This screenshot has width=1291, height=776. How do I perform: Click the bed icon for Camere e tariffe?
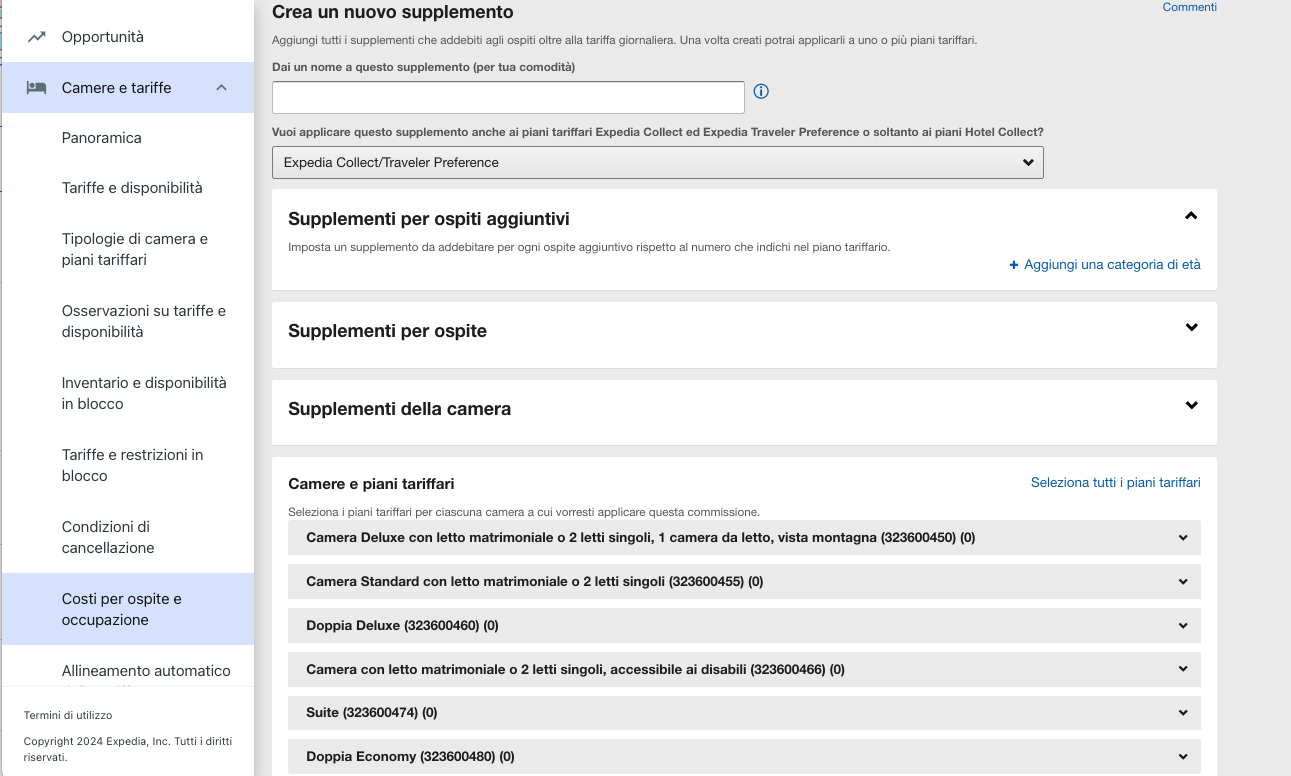pos(36,88)
